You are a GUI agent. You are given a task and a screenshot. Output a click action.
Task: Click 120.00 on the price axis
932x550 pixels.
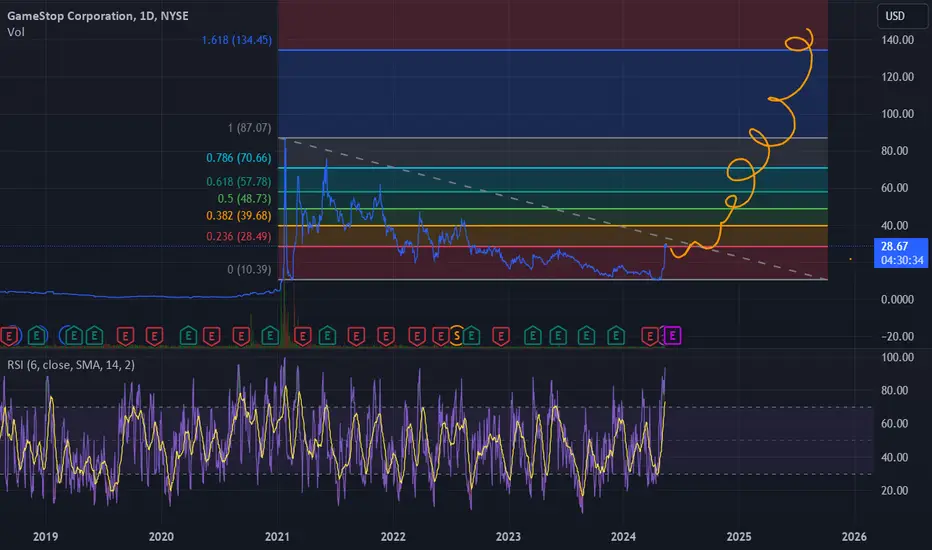tap(898, 77)
